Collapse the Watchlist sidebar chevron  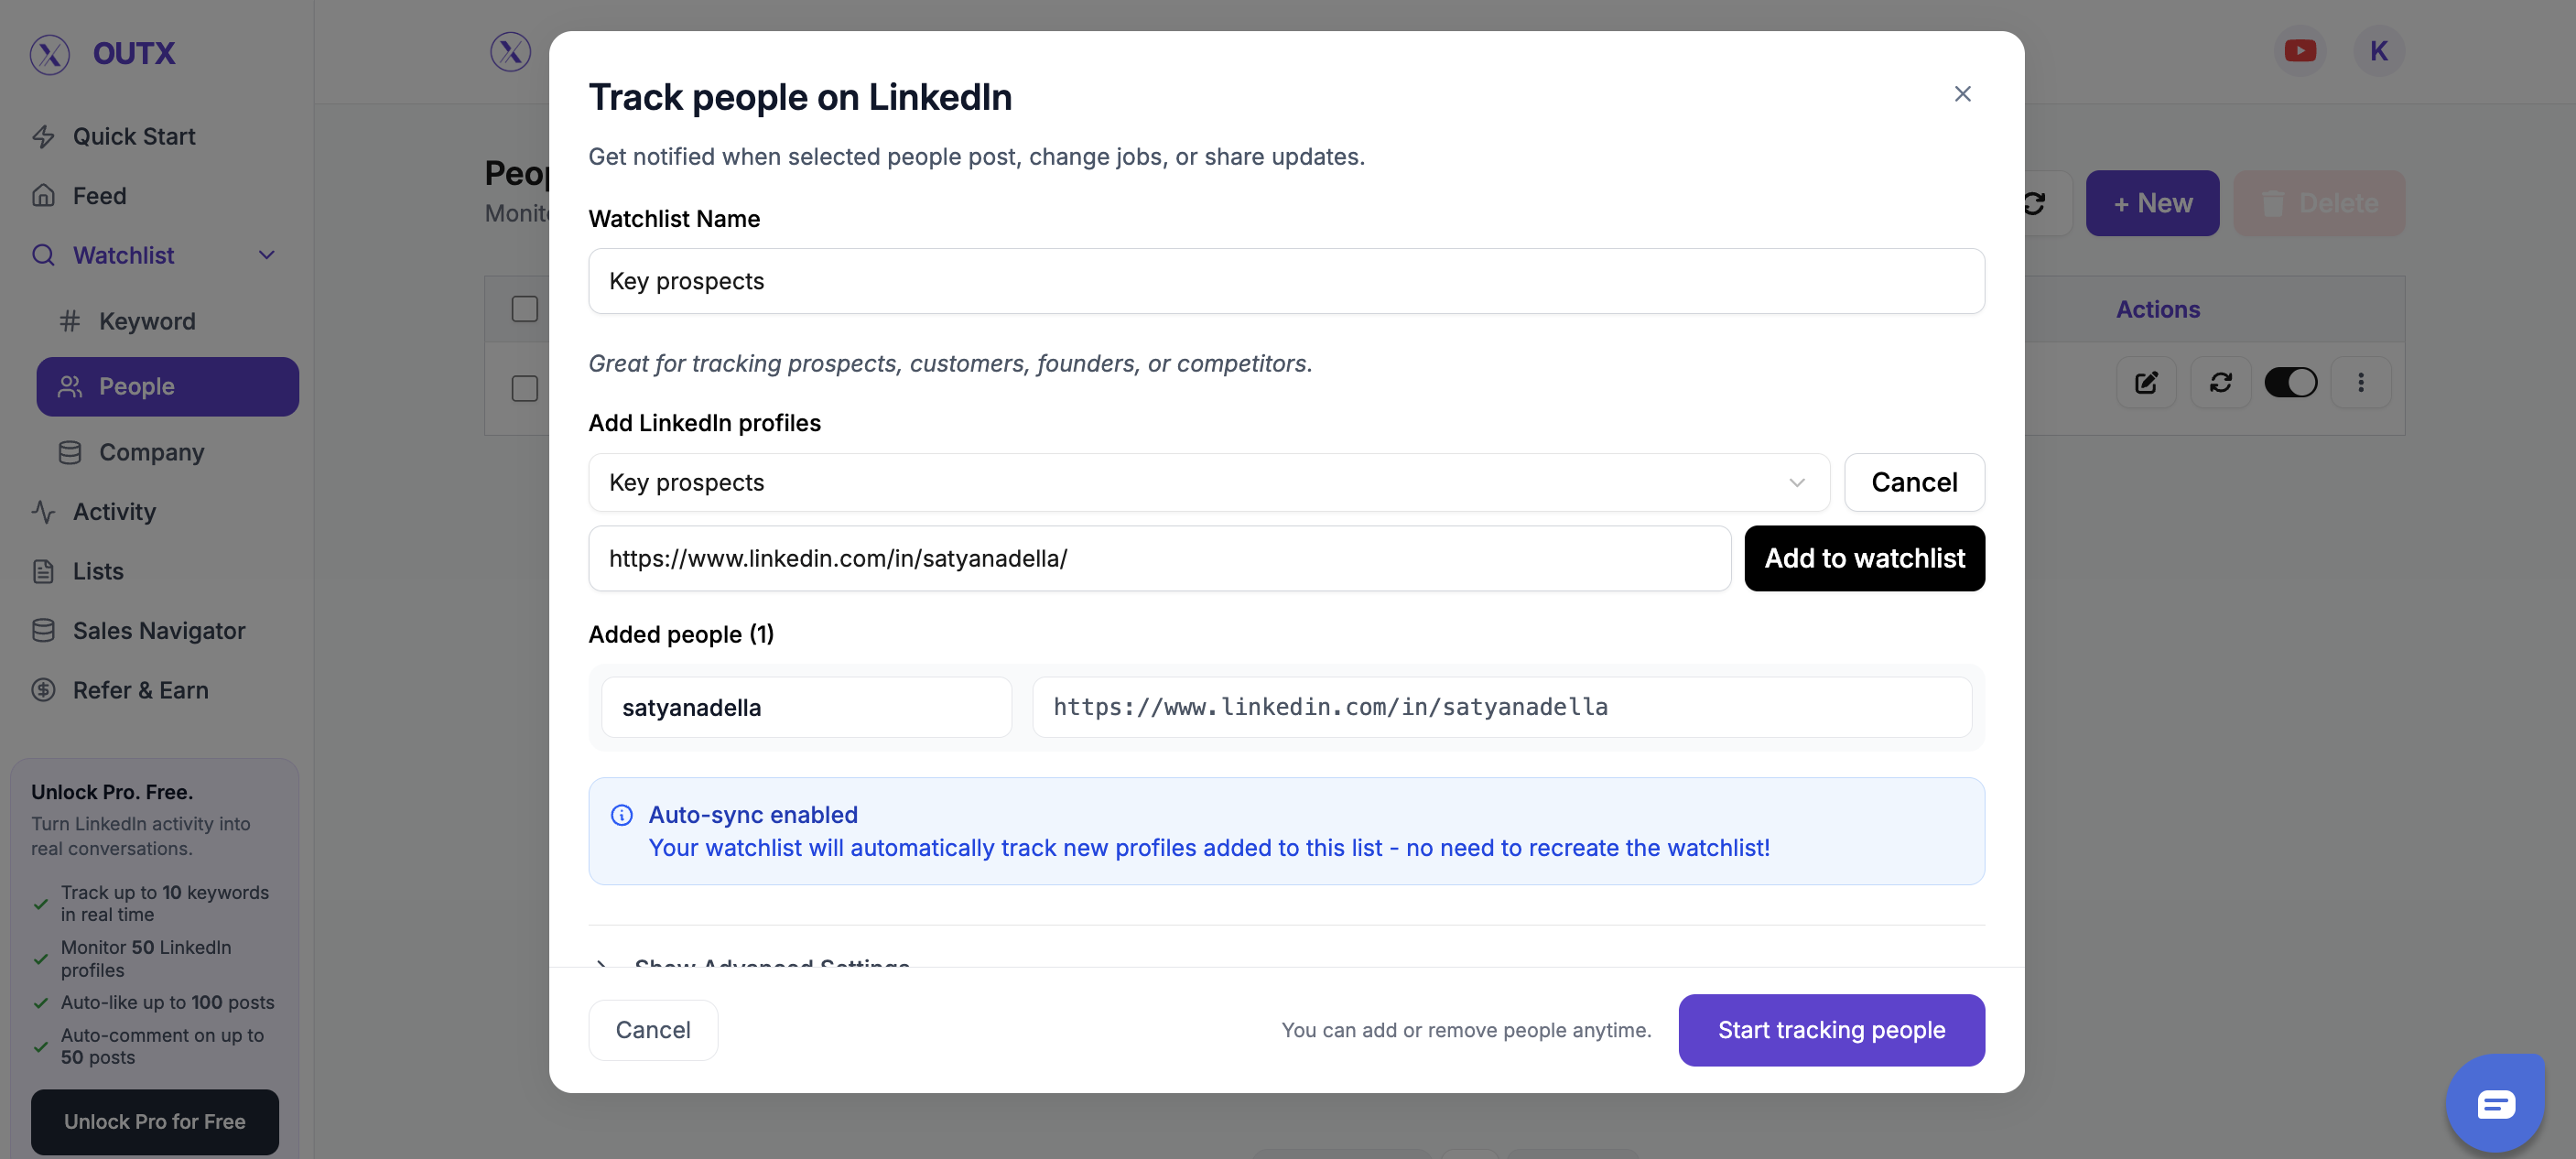point(266,255)
